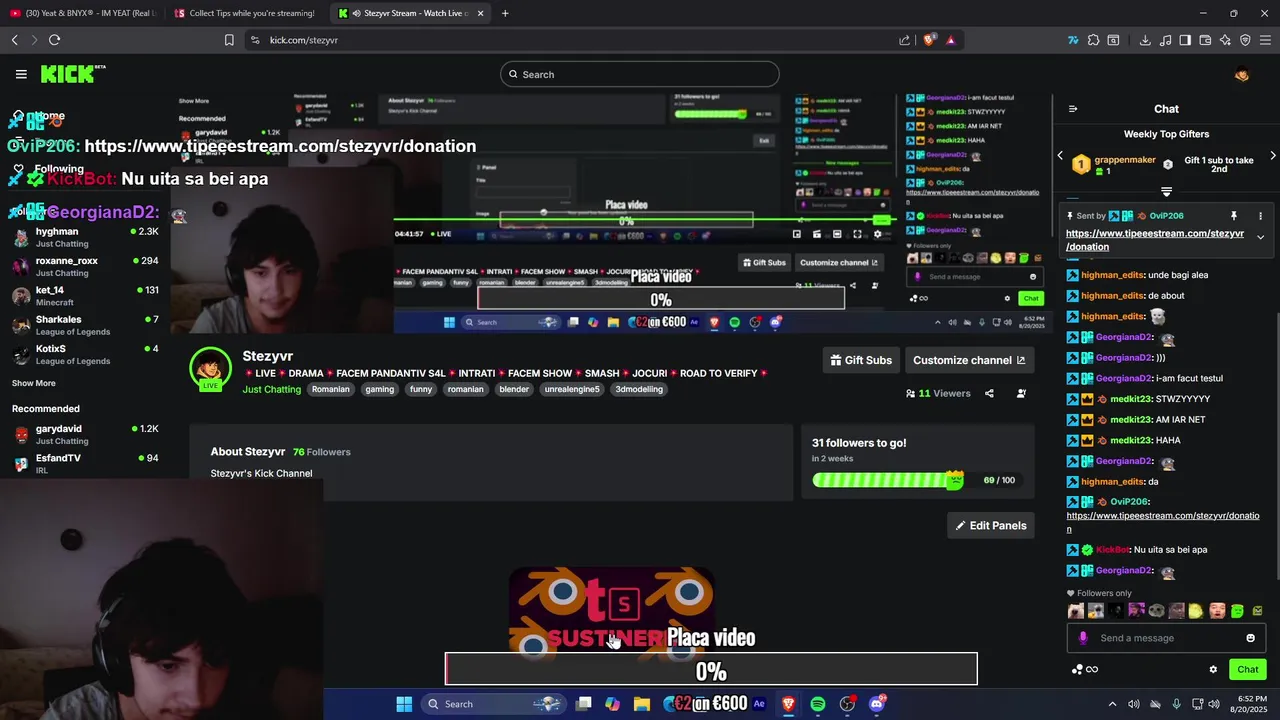Click the follower goal progress bar
This screenshot has height=720, width=1280.
[x=888, y=480]
